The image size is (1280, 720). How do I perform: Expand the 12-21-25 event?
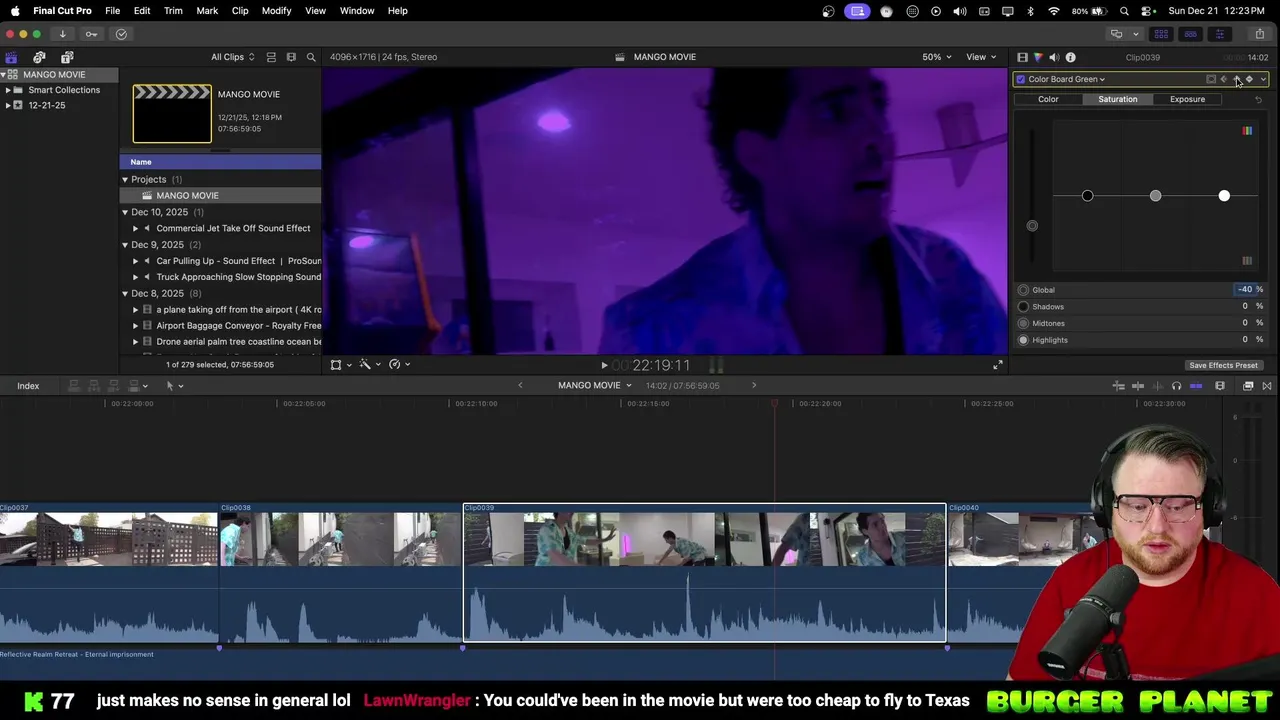pos(8,105)
